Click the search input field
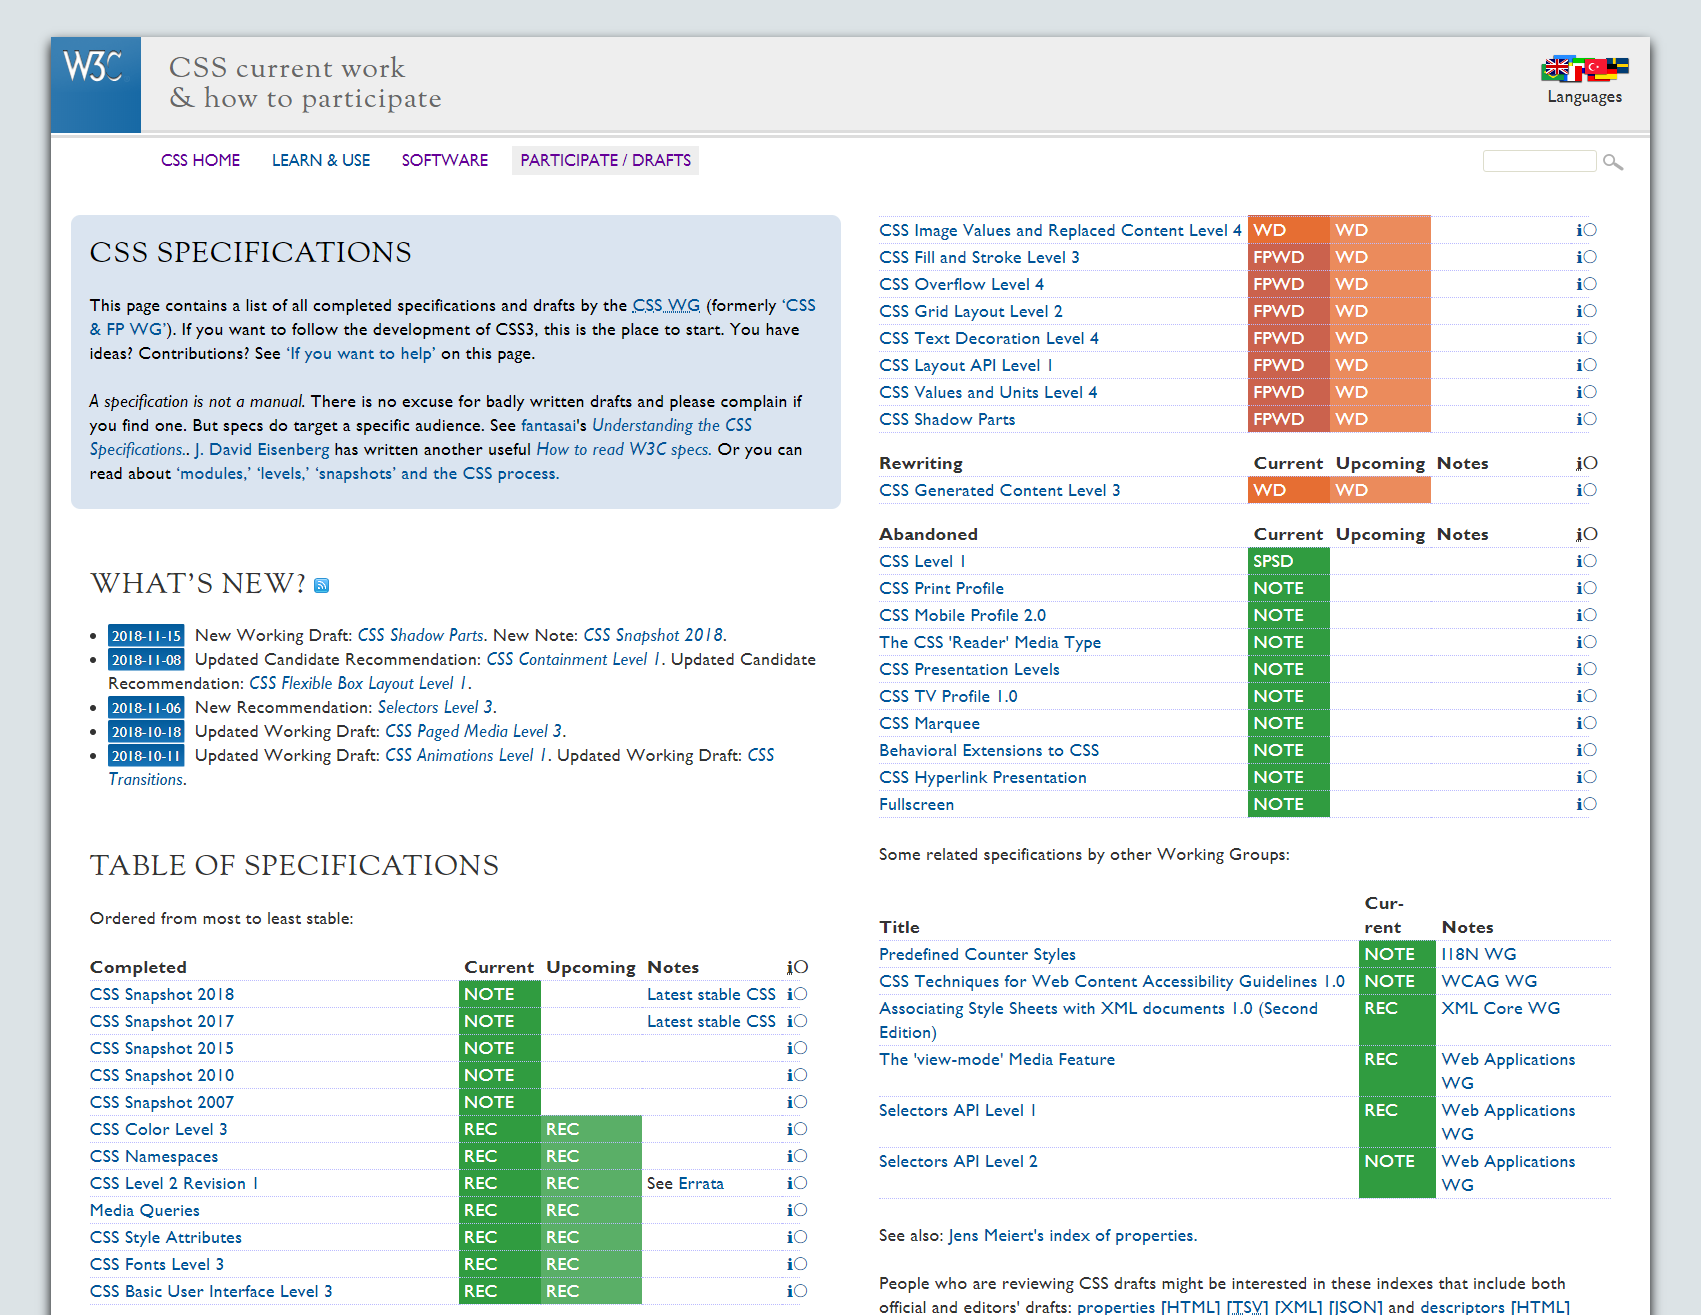 [x=1539, y=161]
